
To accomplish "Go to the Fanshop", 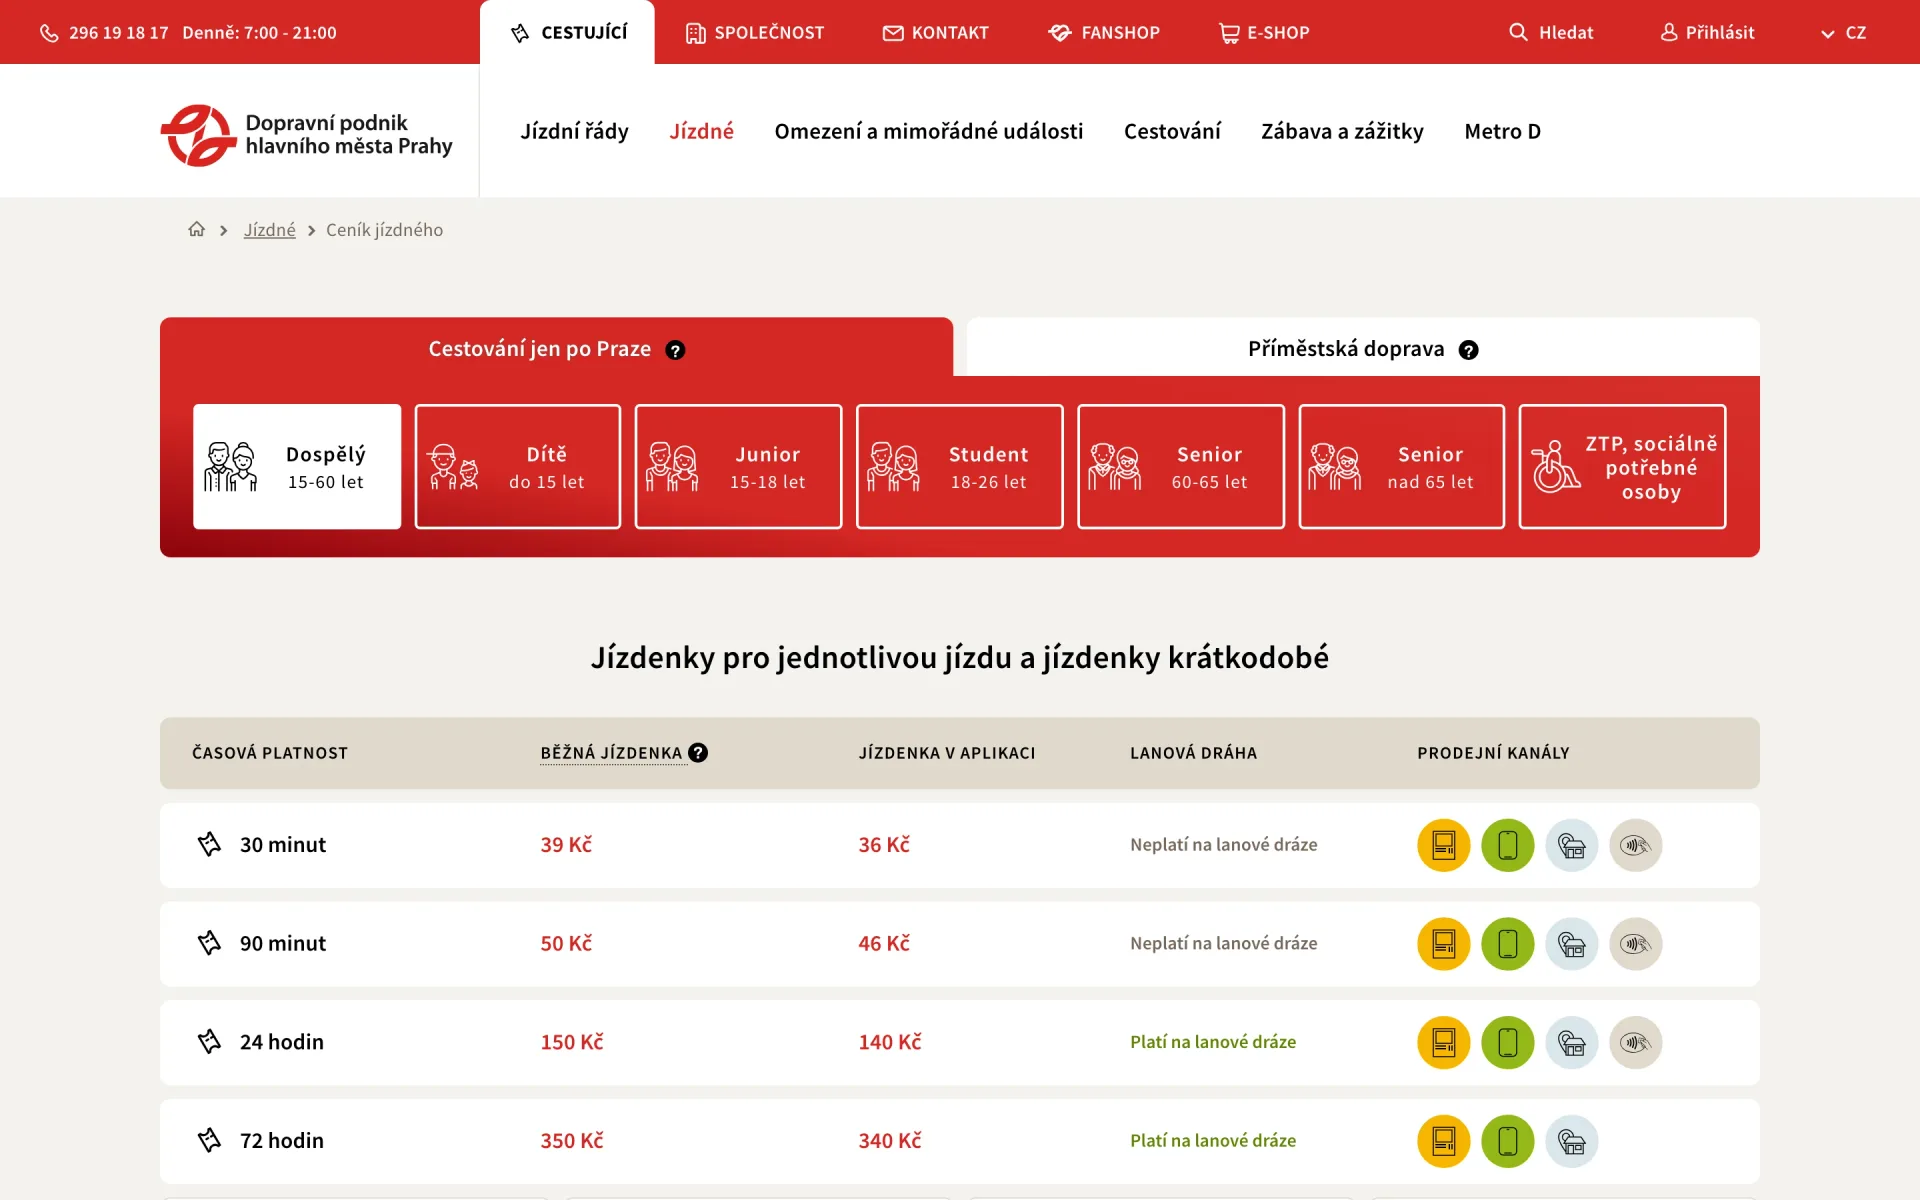I will click(1104, 33).
